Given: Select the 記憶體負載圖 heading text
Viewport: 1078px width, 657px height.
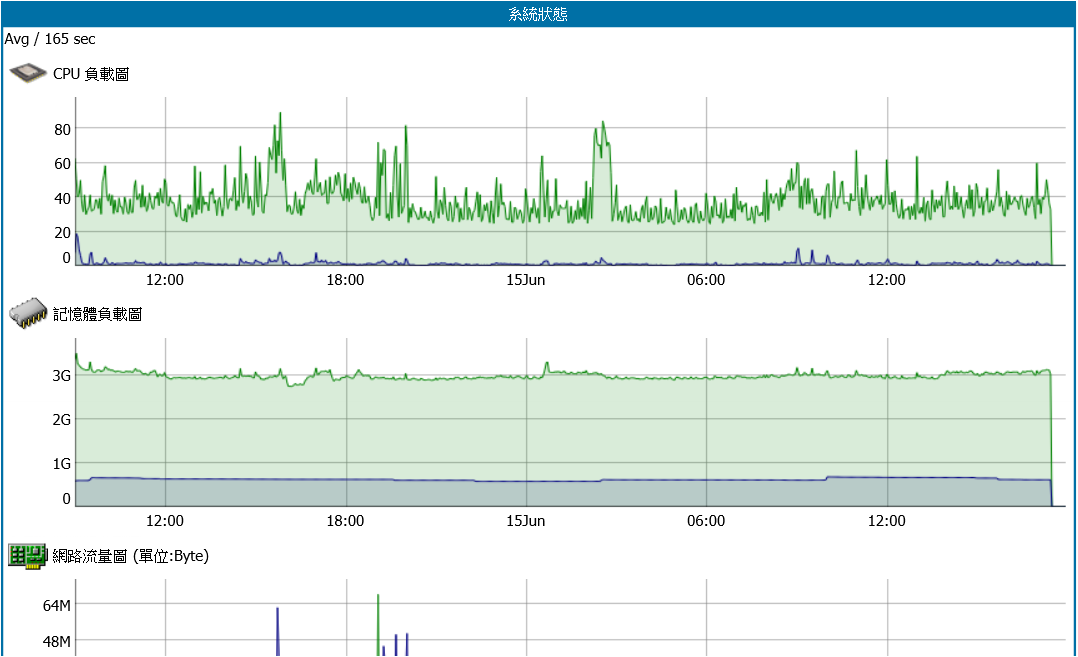Looking at the screenshot, I should pyautogui.click(x=98, y=314).
